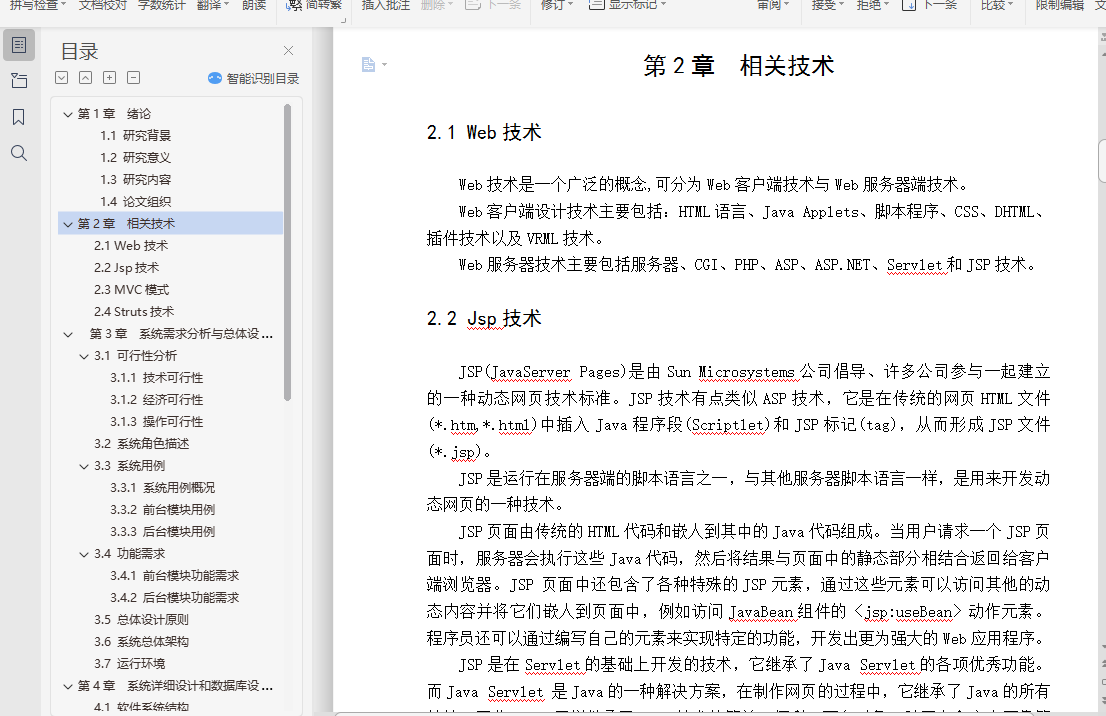Click the second 下一条 icon after 拒绝

click(909, 5)
